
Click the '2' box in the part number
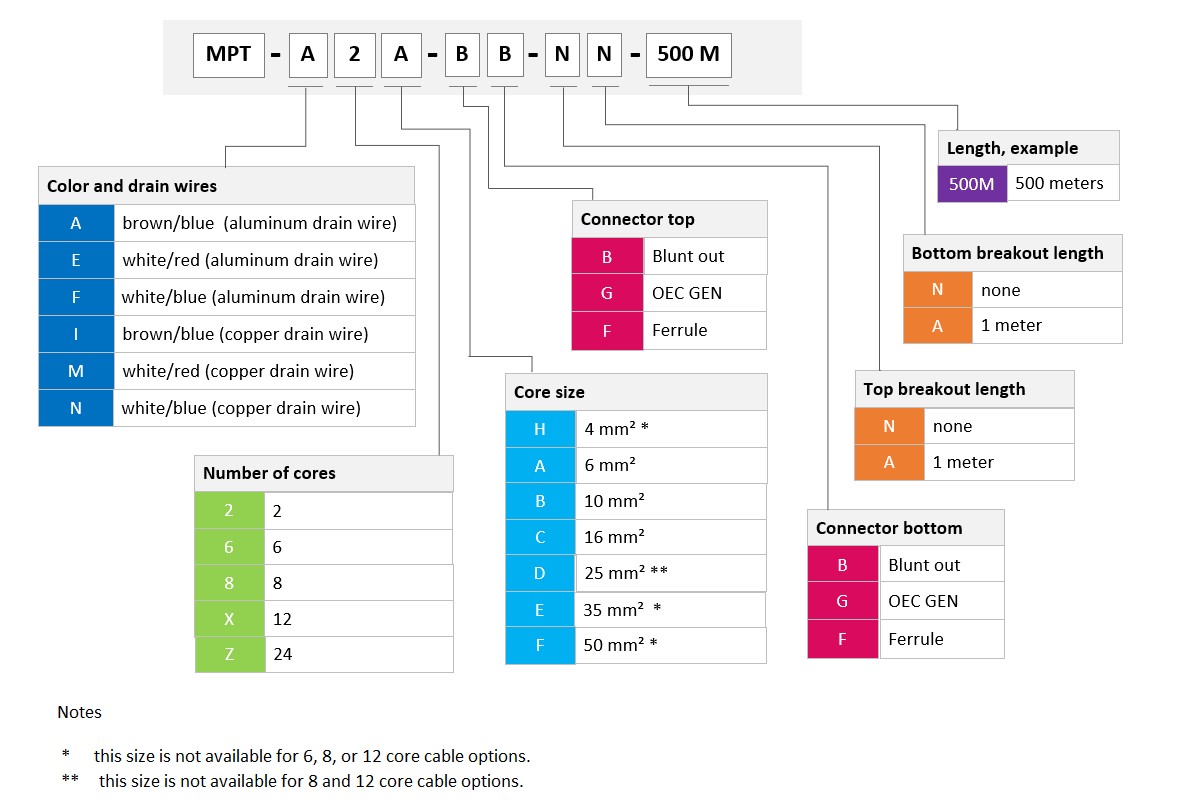[354, 54]
